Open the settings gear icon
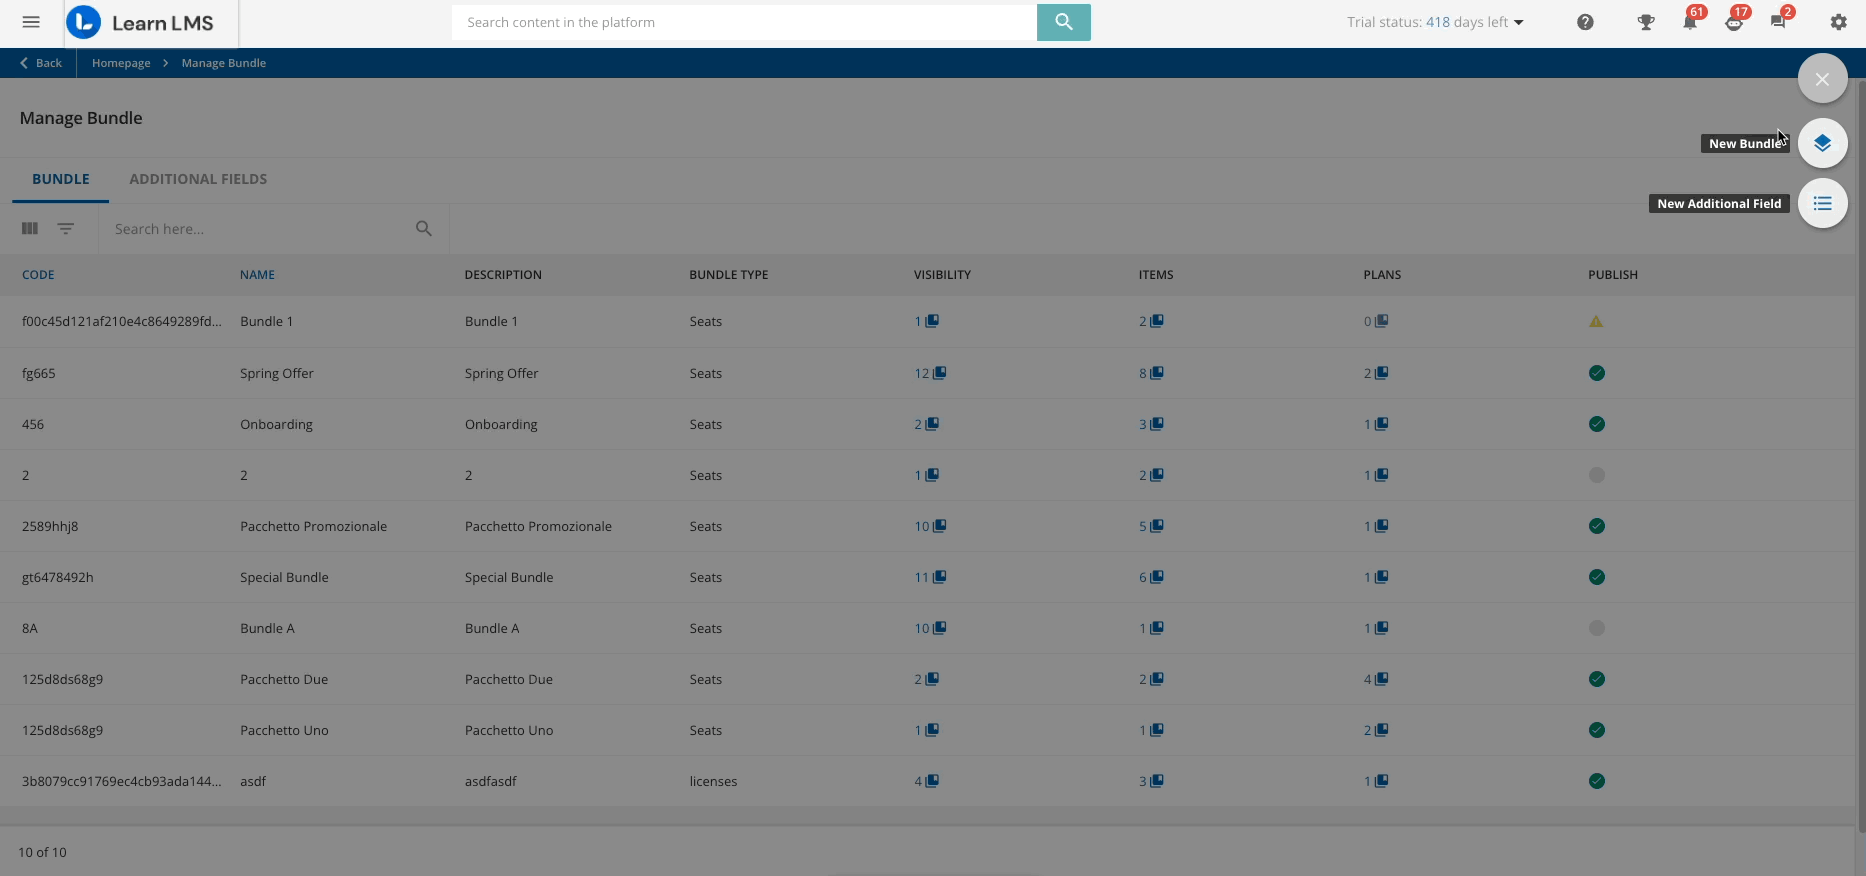The width and height of the screenshot is (1866, 876). point(1838,22)
